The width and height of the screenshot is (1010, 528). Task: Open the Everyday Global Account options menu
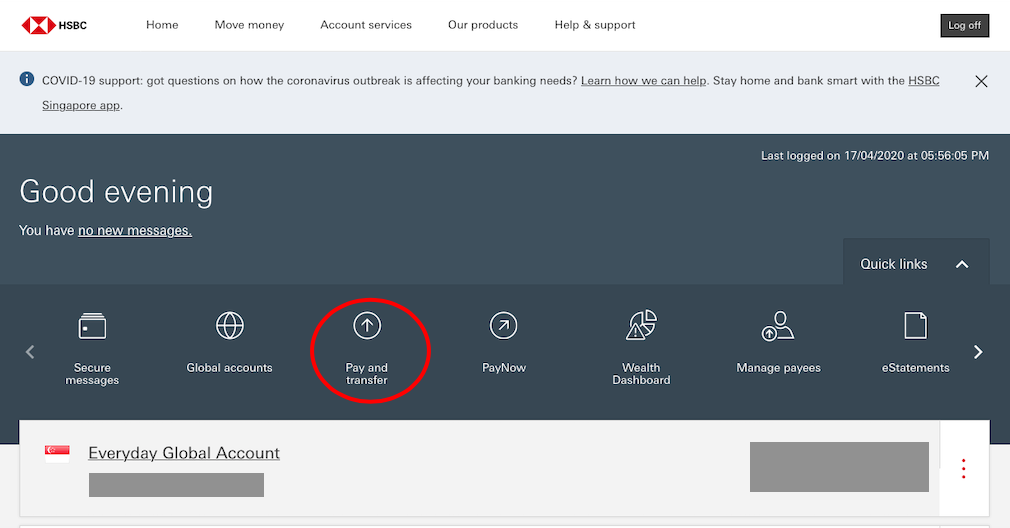coord(964,469)
